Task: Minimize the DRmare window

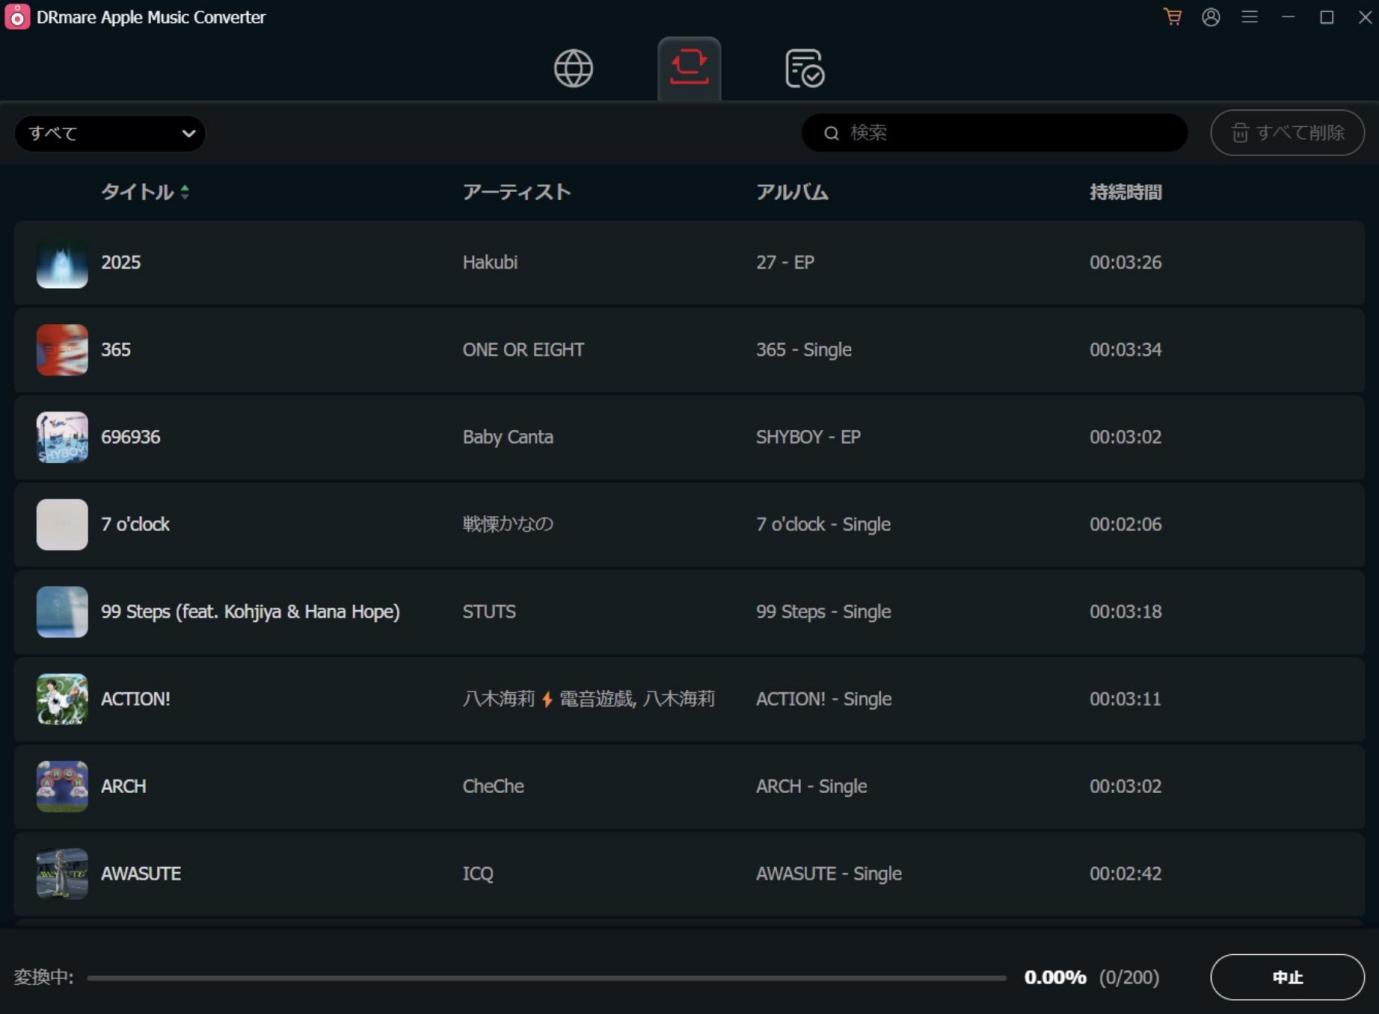Action: tap(1288, 17)
